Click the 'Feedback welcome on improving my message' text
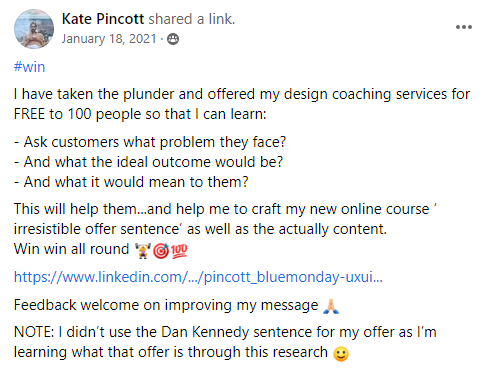The width and height of the screenshot is (489, 370). [x=166, y=305]
